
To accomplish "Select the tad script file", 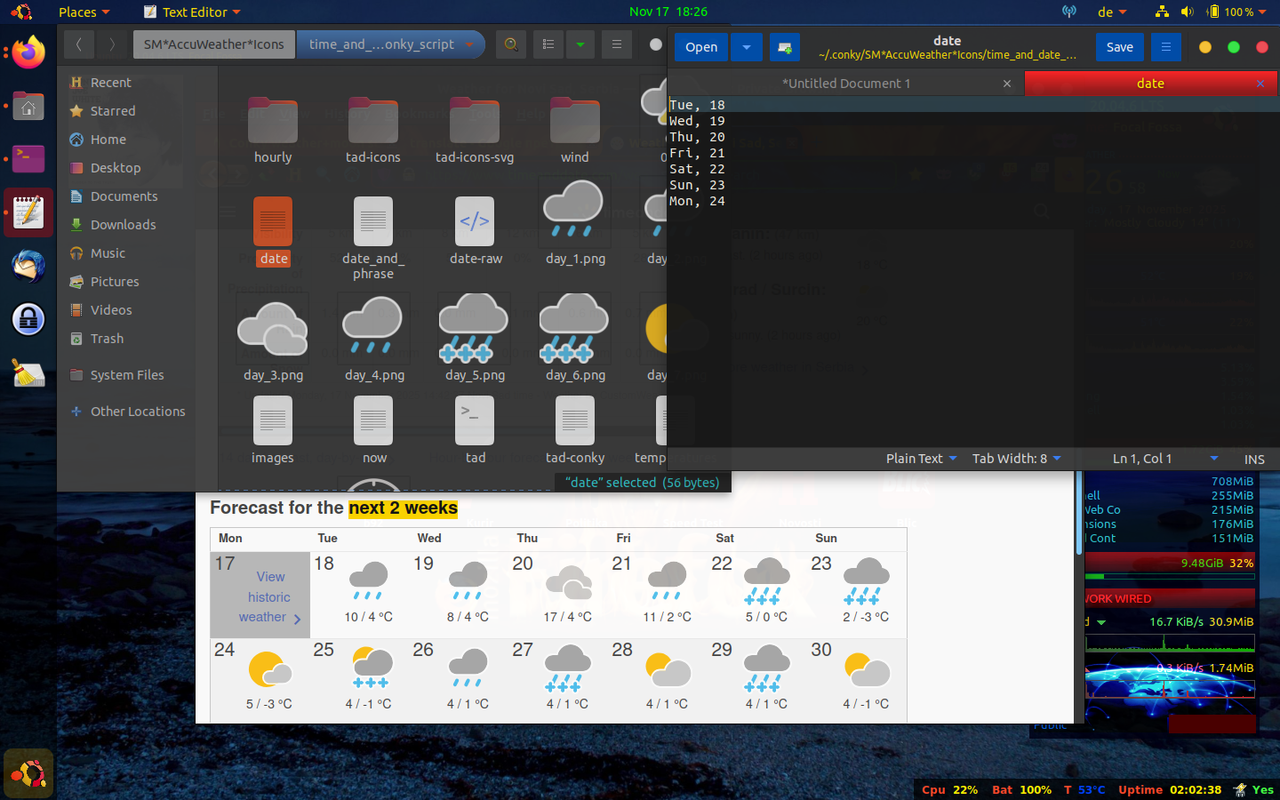I will 475,430.
